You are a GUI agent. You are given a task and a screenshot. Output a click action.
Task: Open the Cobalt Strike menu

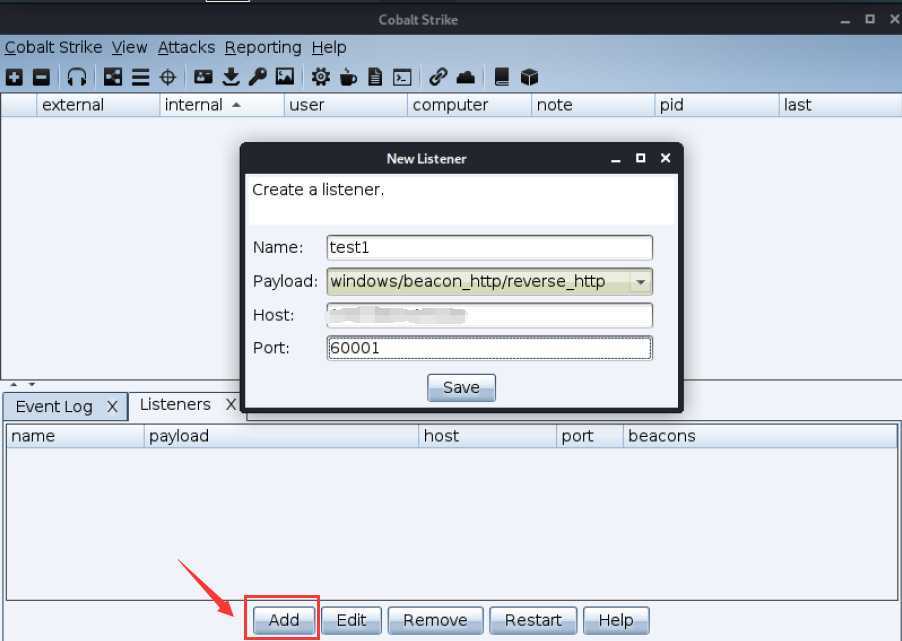[53, 47]
